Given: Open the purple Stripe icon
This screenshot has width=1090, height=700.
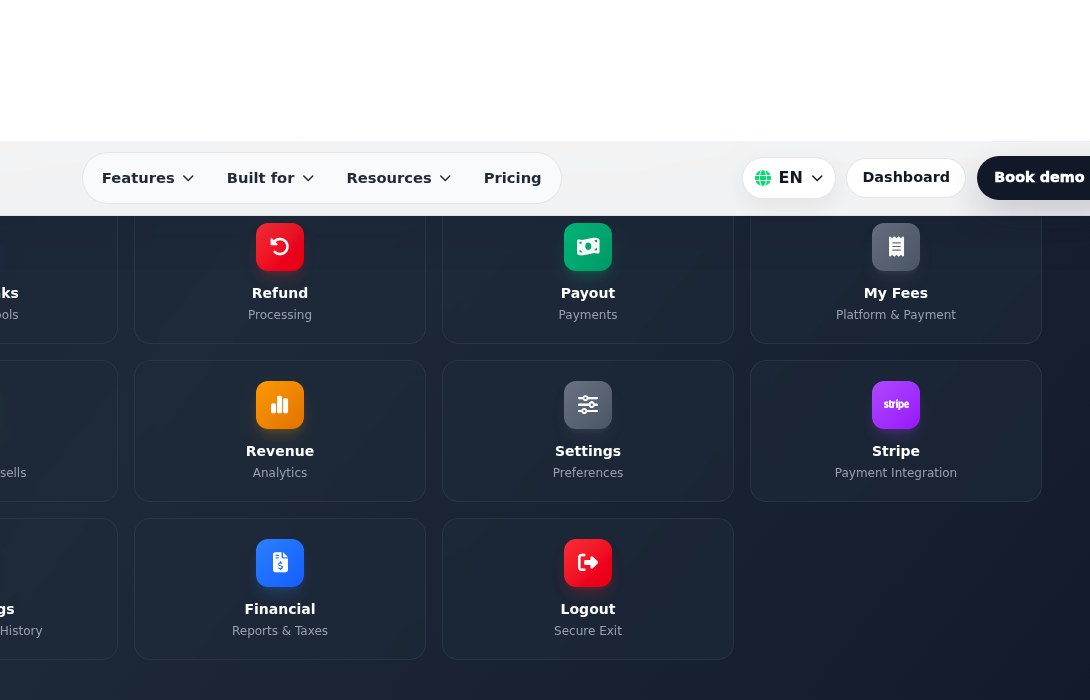Looking at the screenshot, I should tap(895, 405).
